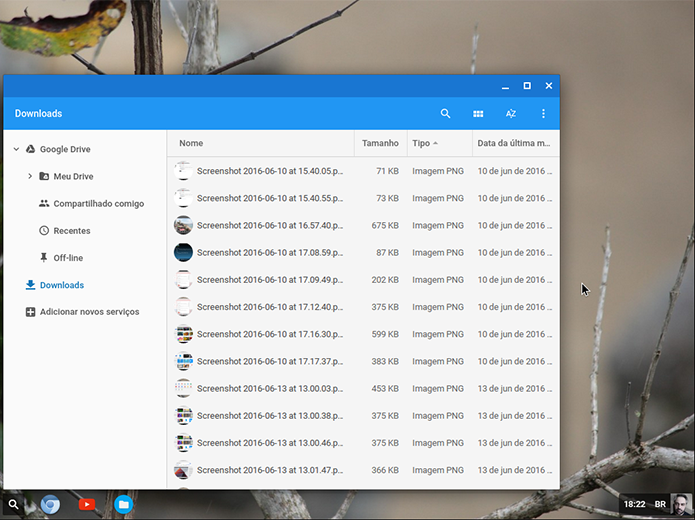Click the sort arrow beside Tipo
The image size is (695, 520).
(x=435, y=143)
